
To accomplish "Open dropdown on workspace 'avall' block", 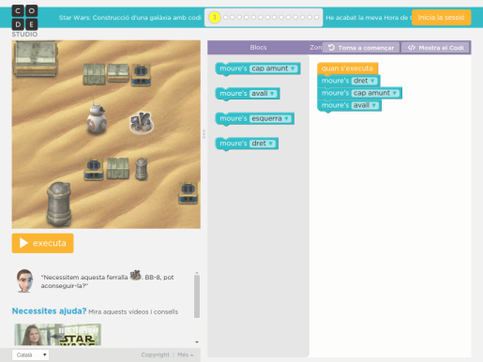I will coord(374,105).
